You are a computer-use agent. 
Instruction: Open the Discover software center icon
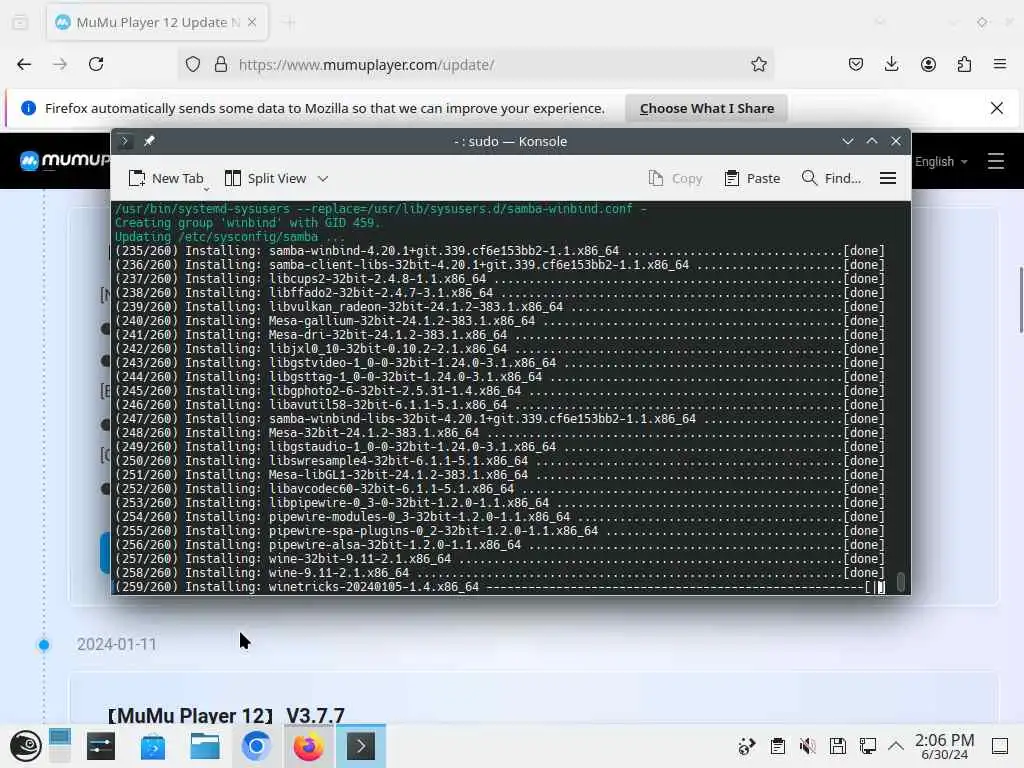pos(153,746)
